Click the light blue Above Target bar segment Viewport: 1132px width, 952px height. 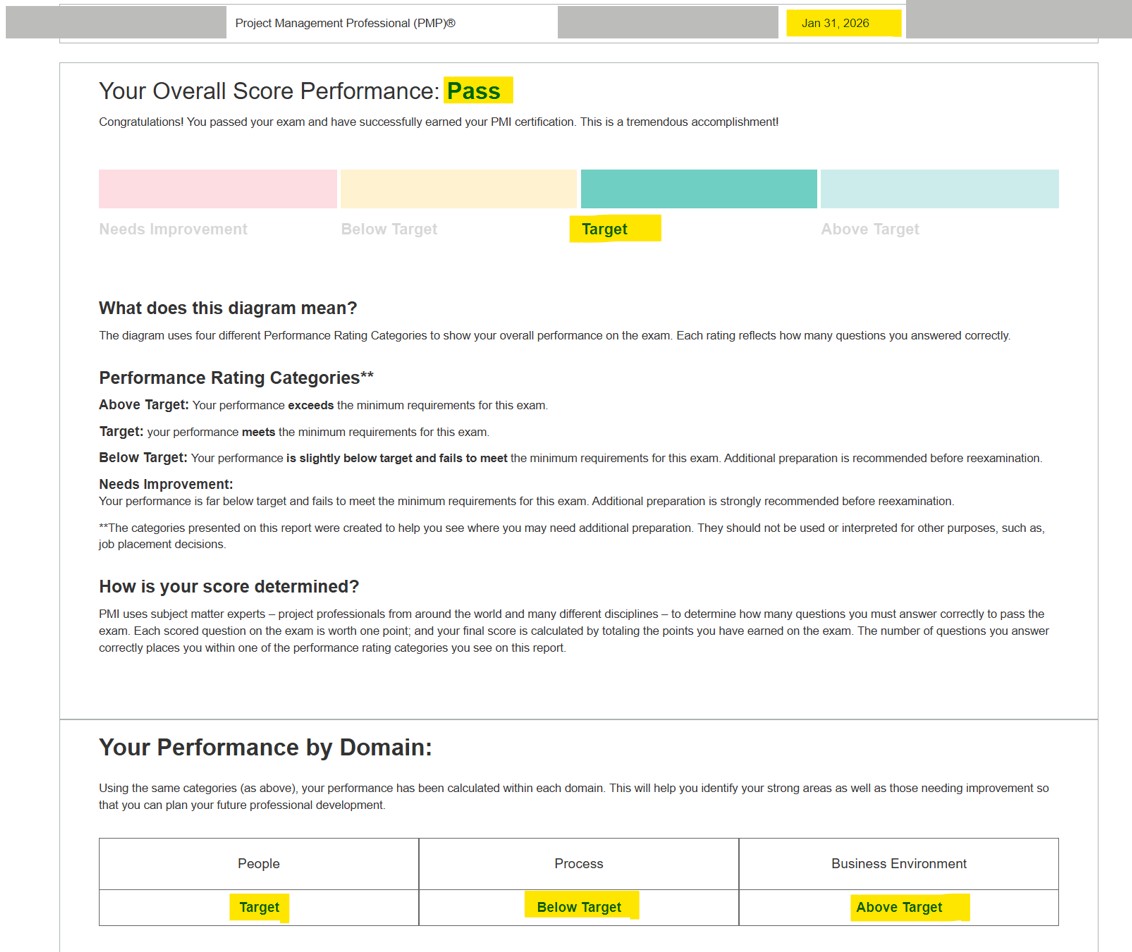[x=939, y=189]
